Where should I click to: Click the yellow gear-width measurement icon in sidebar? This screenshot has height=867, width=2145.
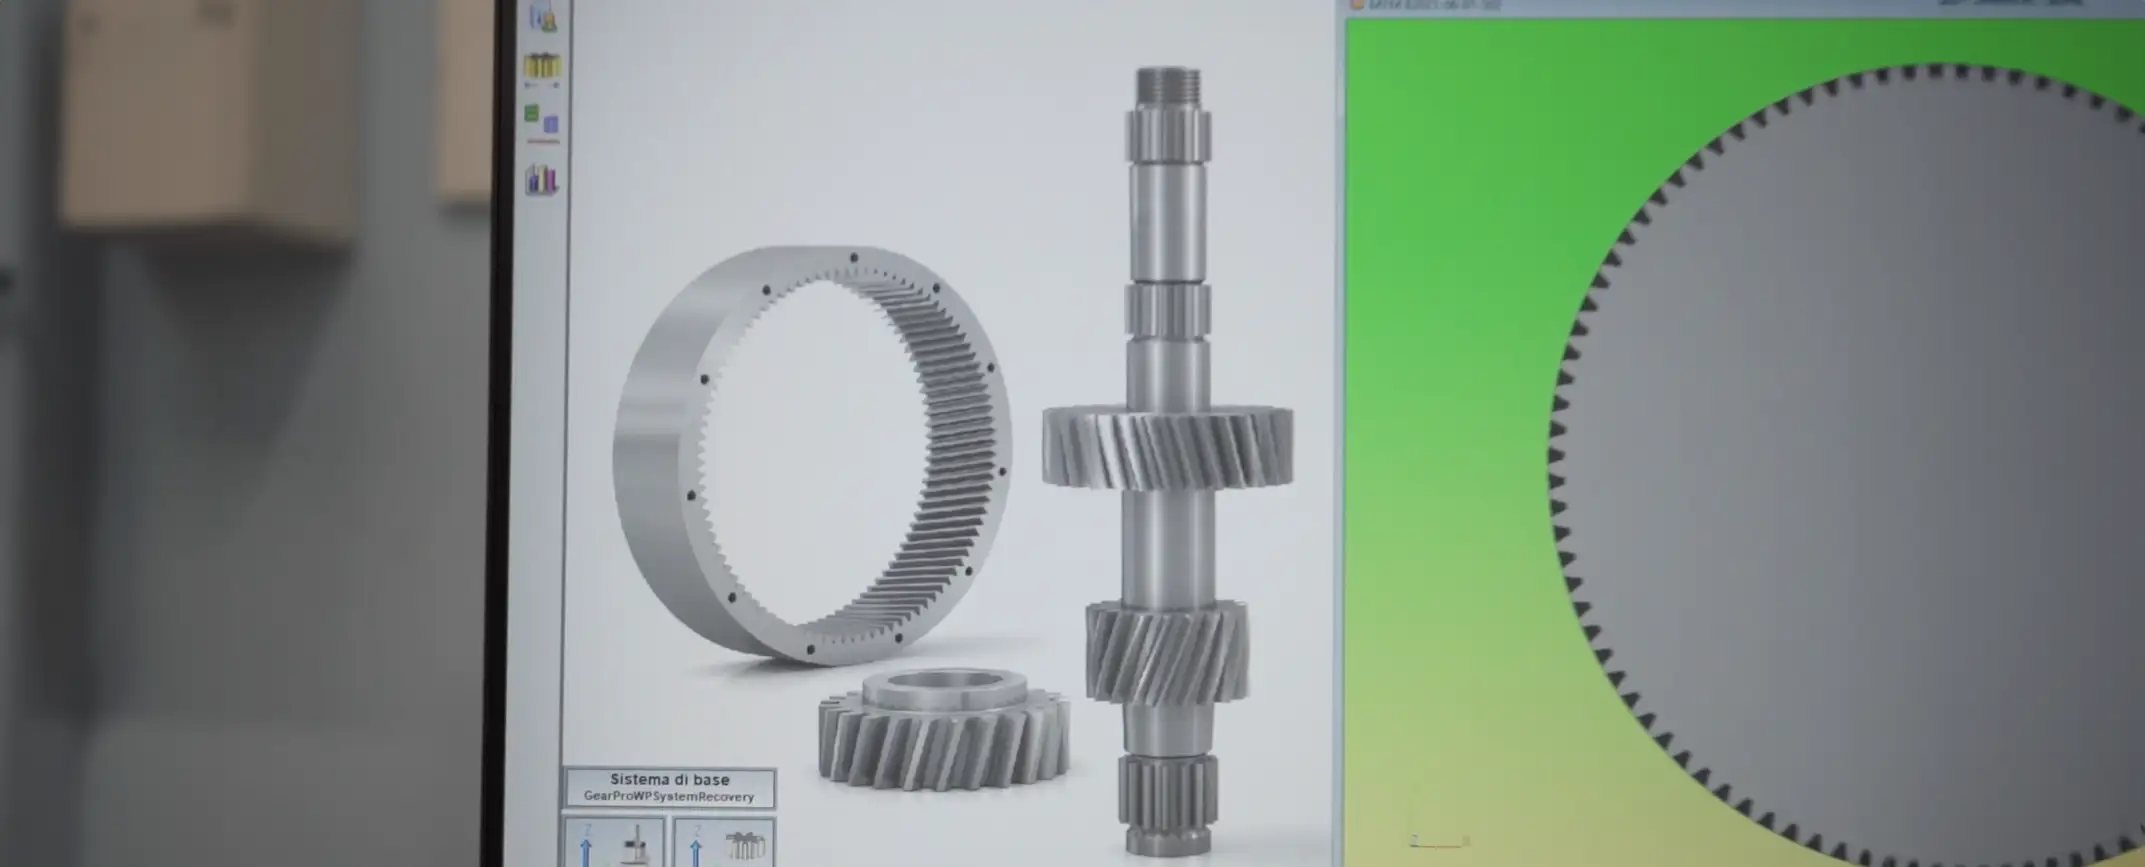(542, 68)
